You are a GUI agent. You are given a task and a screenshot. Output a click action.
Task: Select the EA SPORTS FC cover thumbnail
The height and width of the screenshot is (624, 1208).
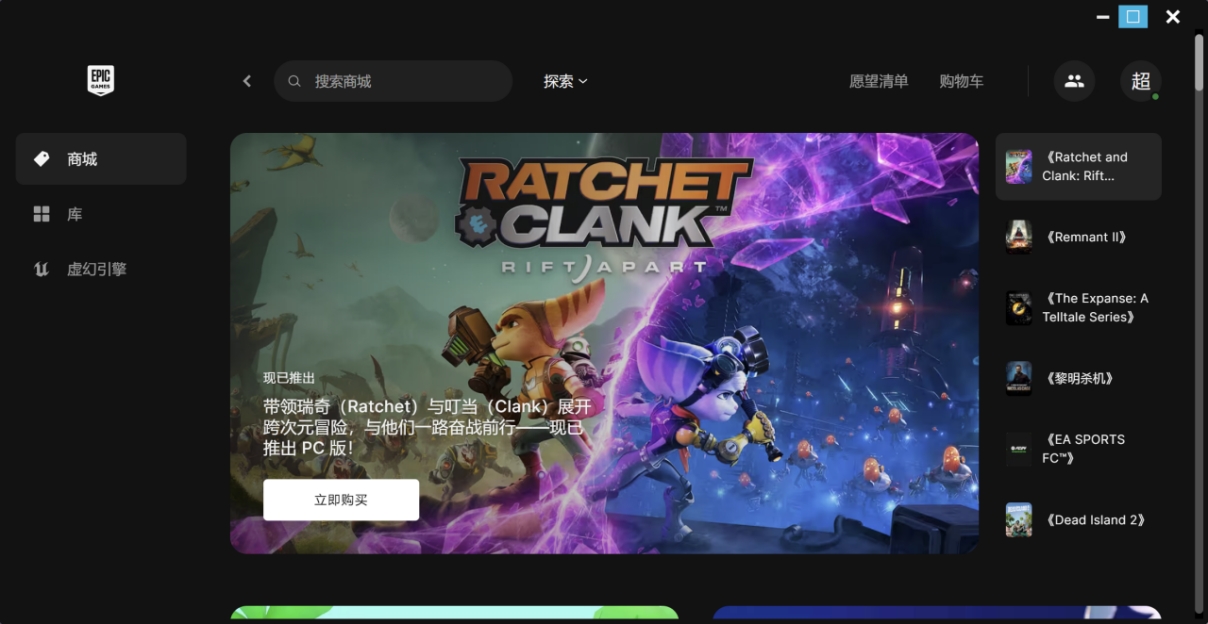pos(1019,449)
